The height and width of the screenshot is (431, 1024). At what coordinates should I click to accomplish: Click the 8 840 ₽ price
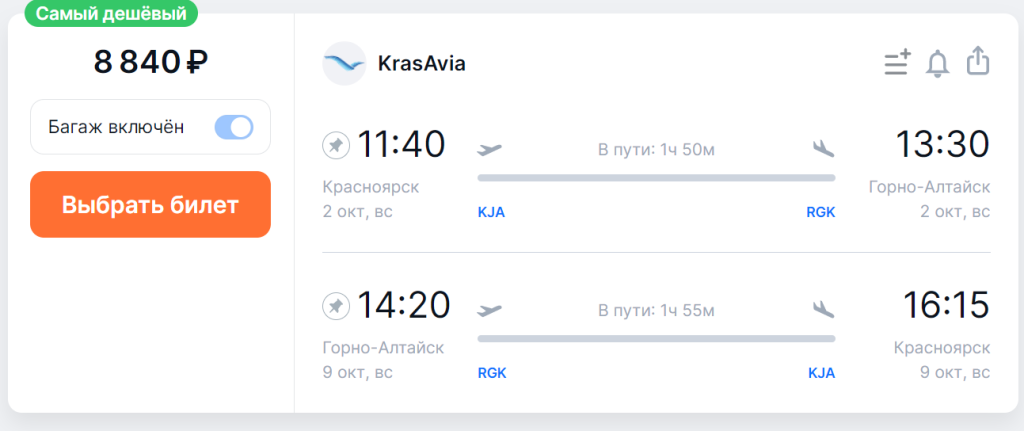point(150,62)
